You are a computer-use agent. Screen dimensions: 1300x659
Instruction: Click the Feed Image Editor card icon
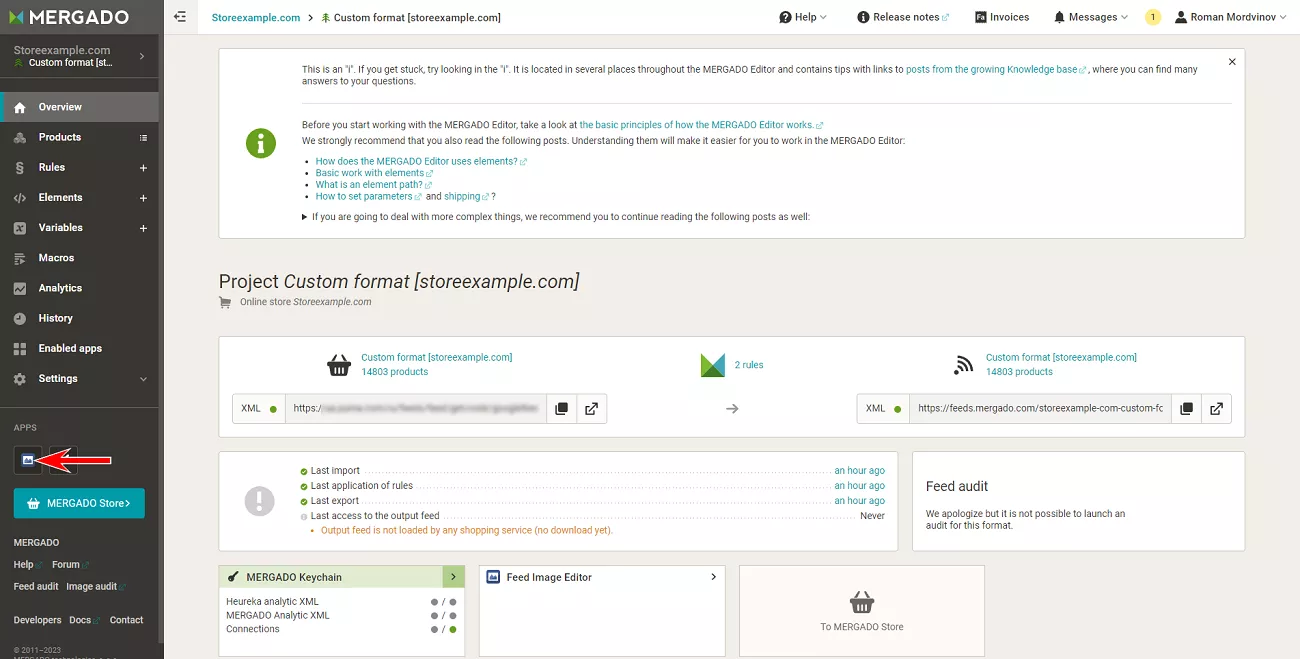tap(493, 577)
